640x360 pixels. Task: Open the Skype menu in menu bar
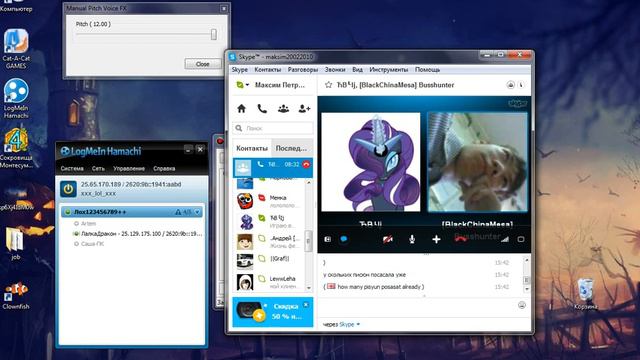tap(240, 70)
